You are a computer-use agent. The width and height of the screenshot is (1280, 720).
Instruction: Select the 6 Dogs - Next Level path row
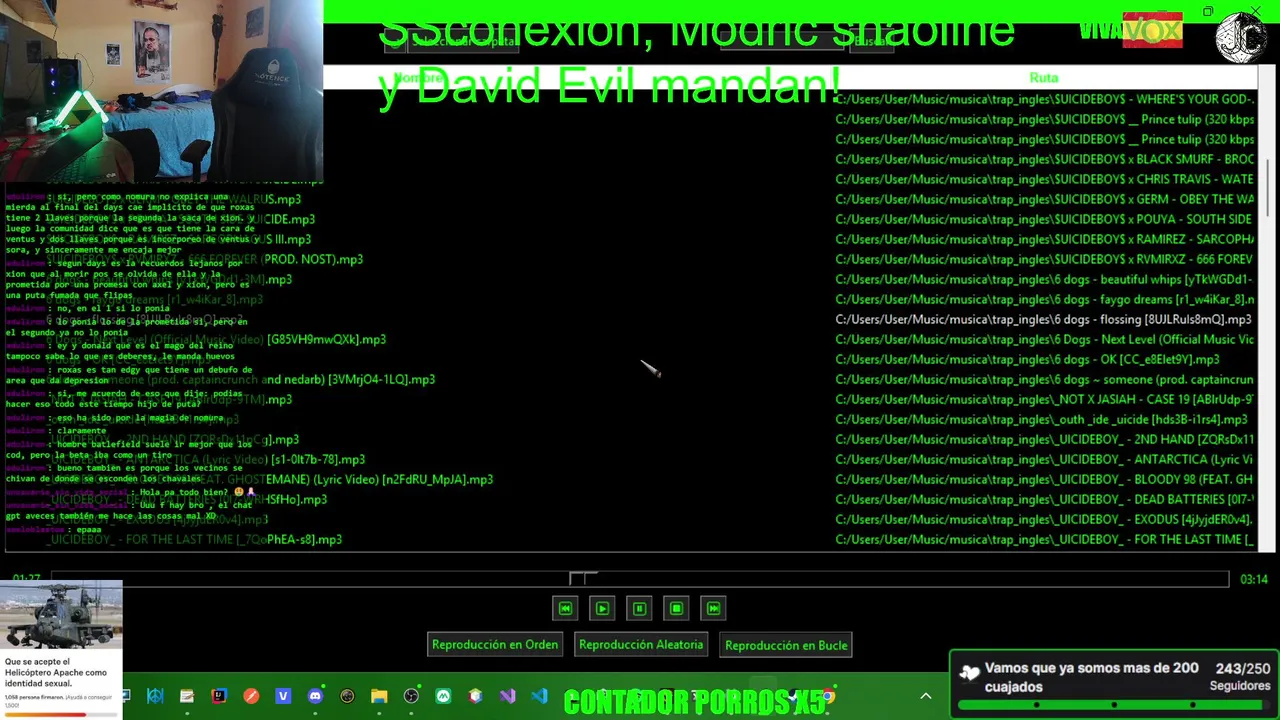[1044, 339]
